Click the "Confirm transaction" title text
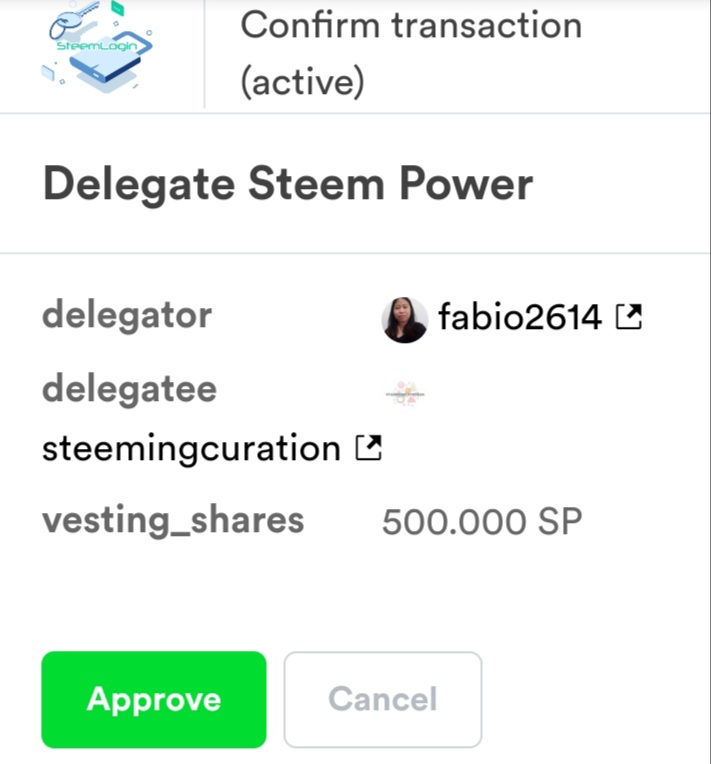Image resolution: width=711 pixels, height=764 pixels. [x=410, y=25]
